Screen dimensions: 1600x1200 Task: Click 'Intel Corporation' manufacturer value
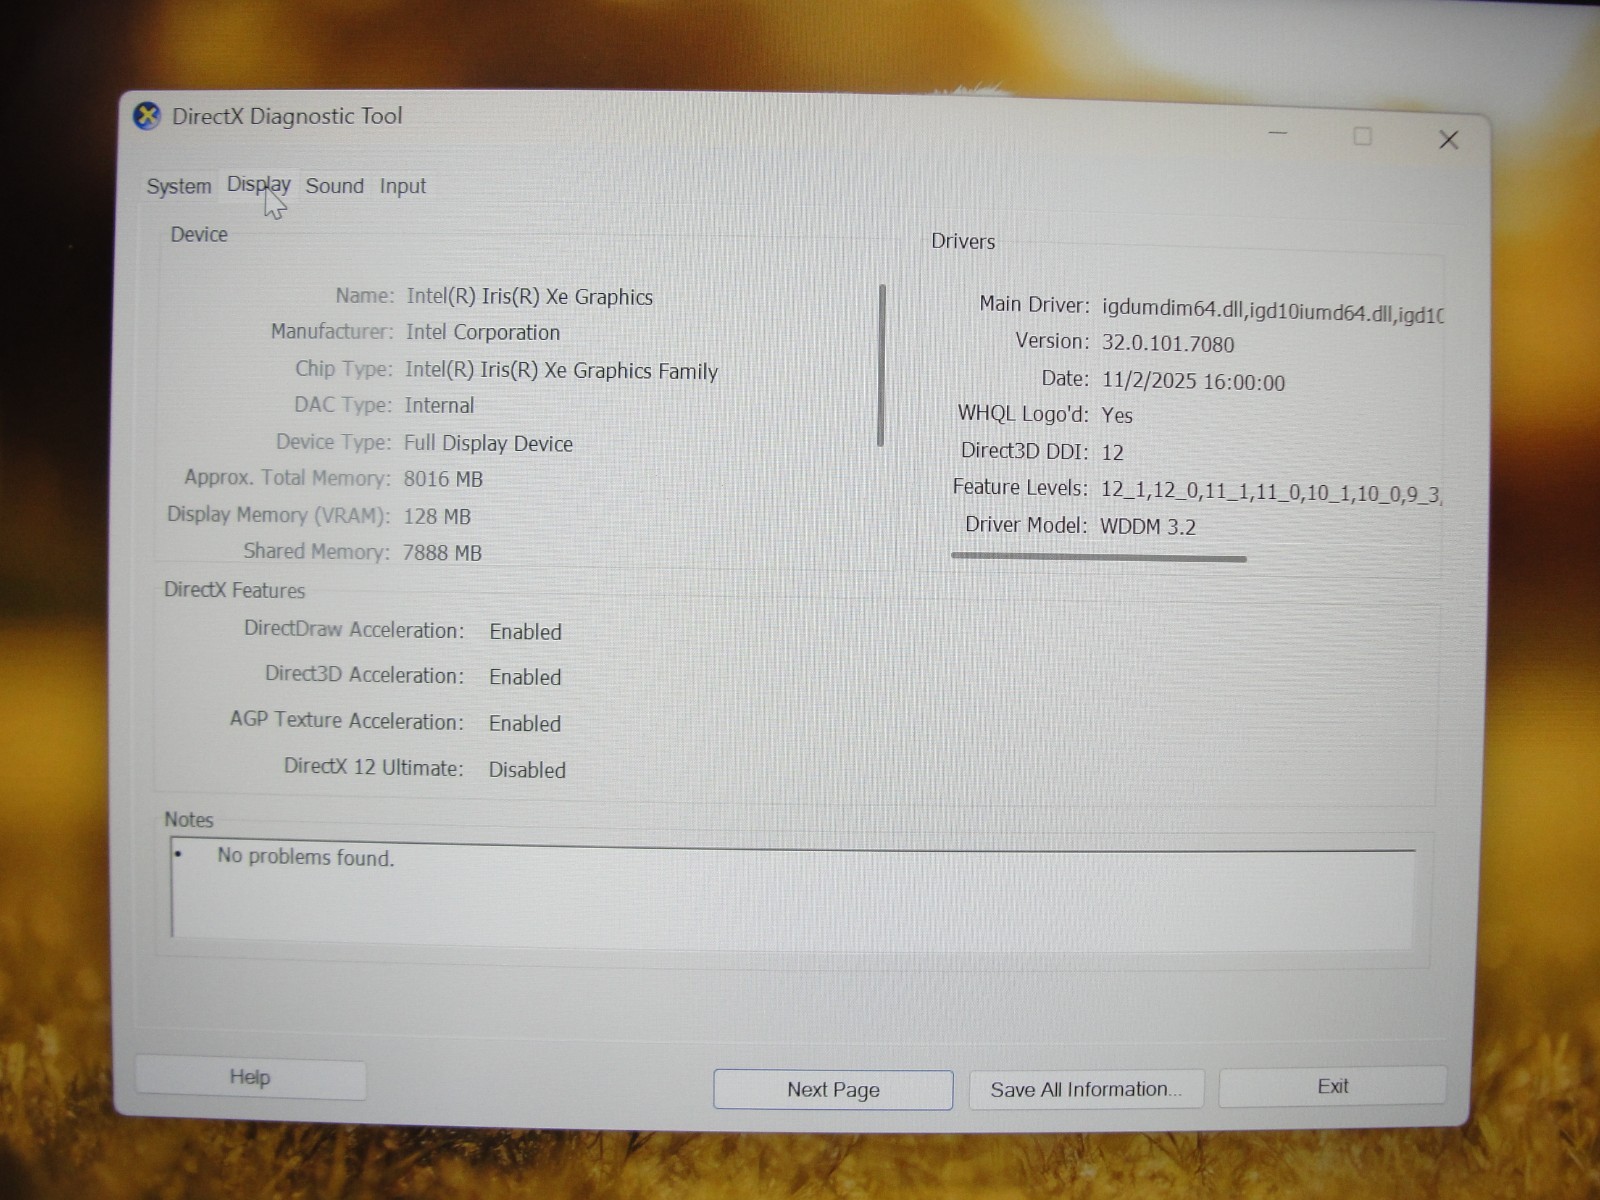click(482, 332)
